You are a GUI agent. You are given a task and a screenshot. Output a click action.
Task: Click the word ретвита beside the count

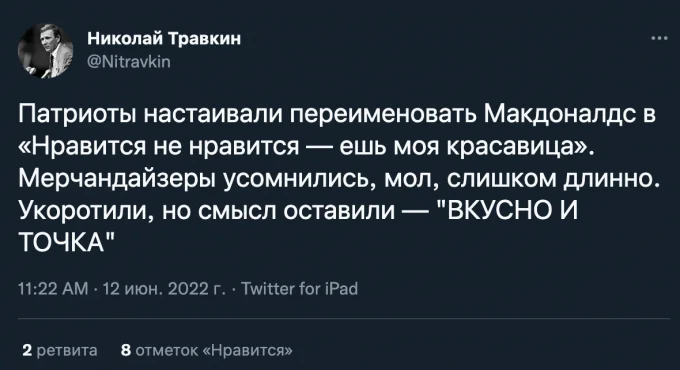[67, 350]
